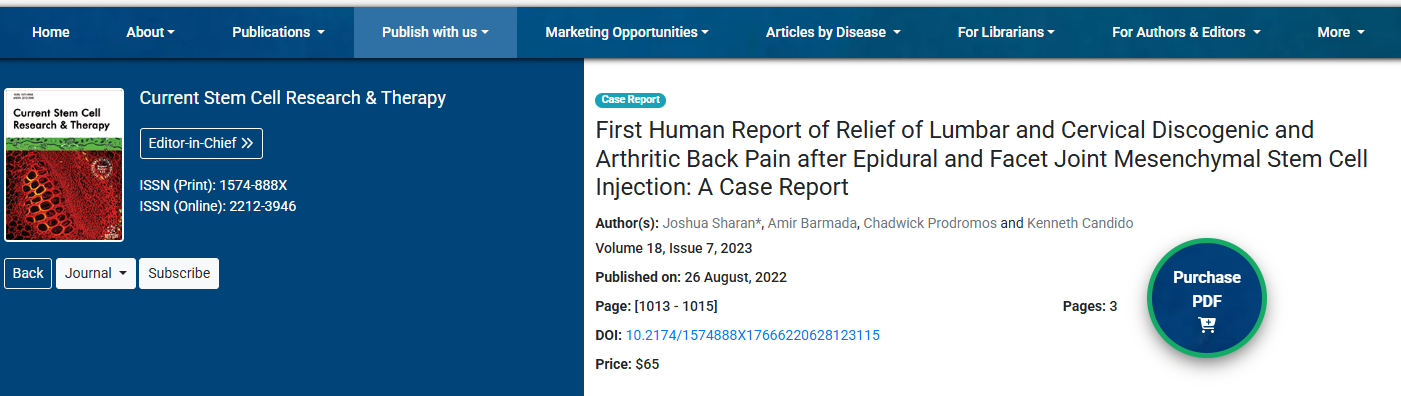The image size is (1401, 396).
Task: Click the Back button
Action: [28, 273]
